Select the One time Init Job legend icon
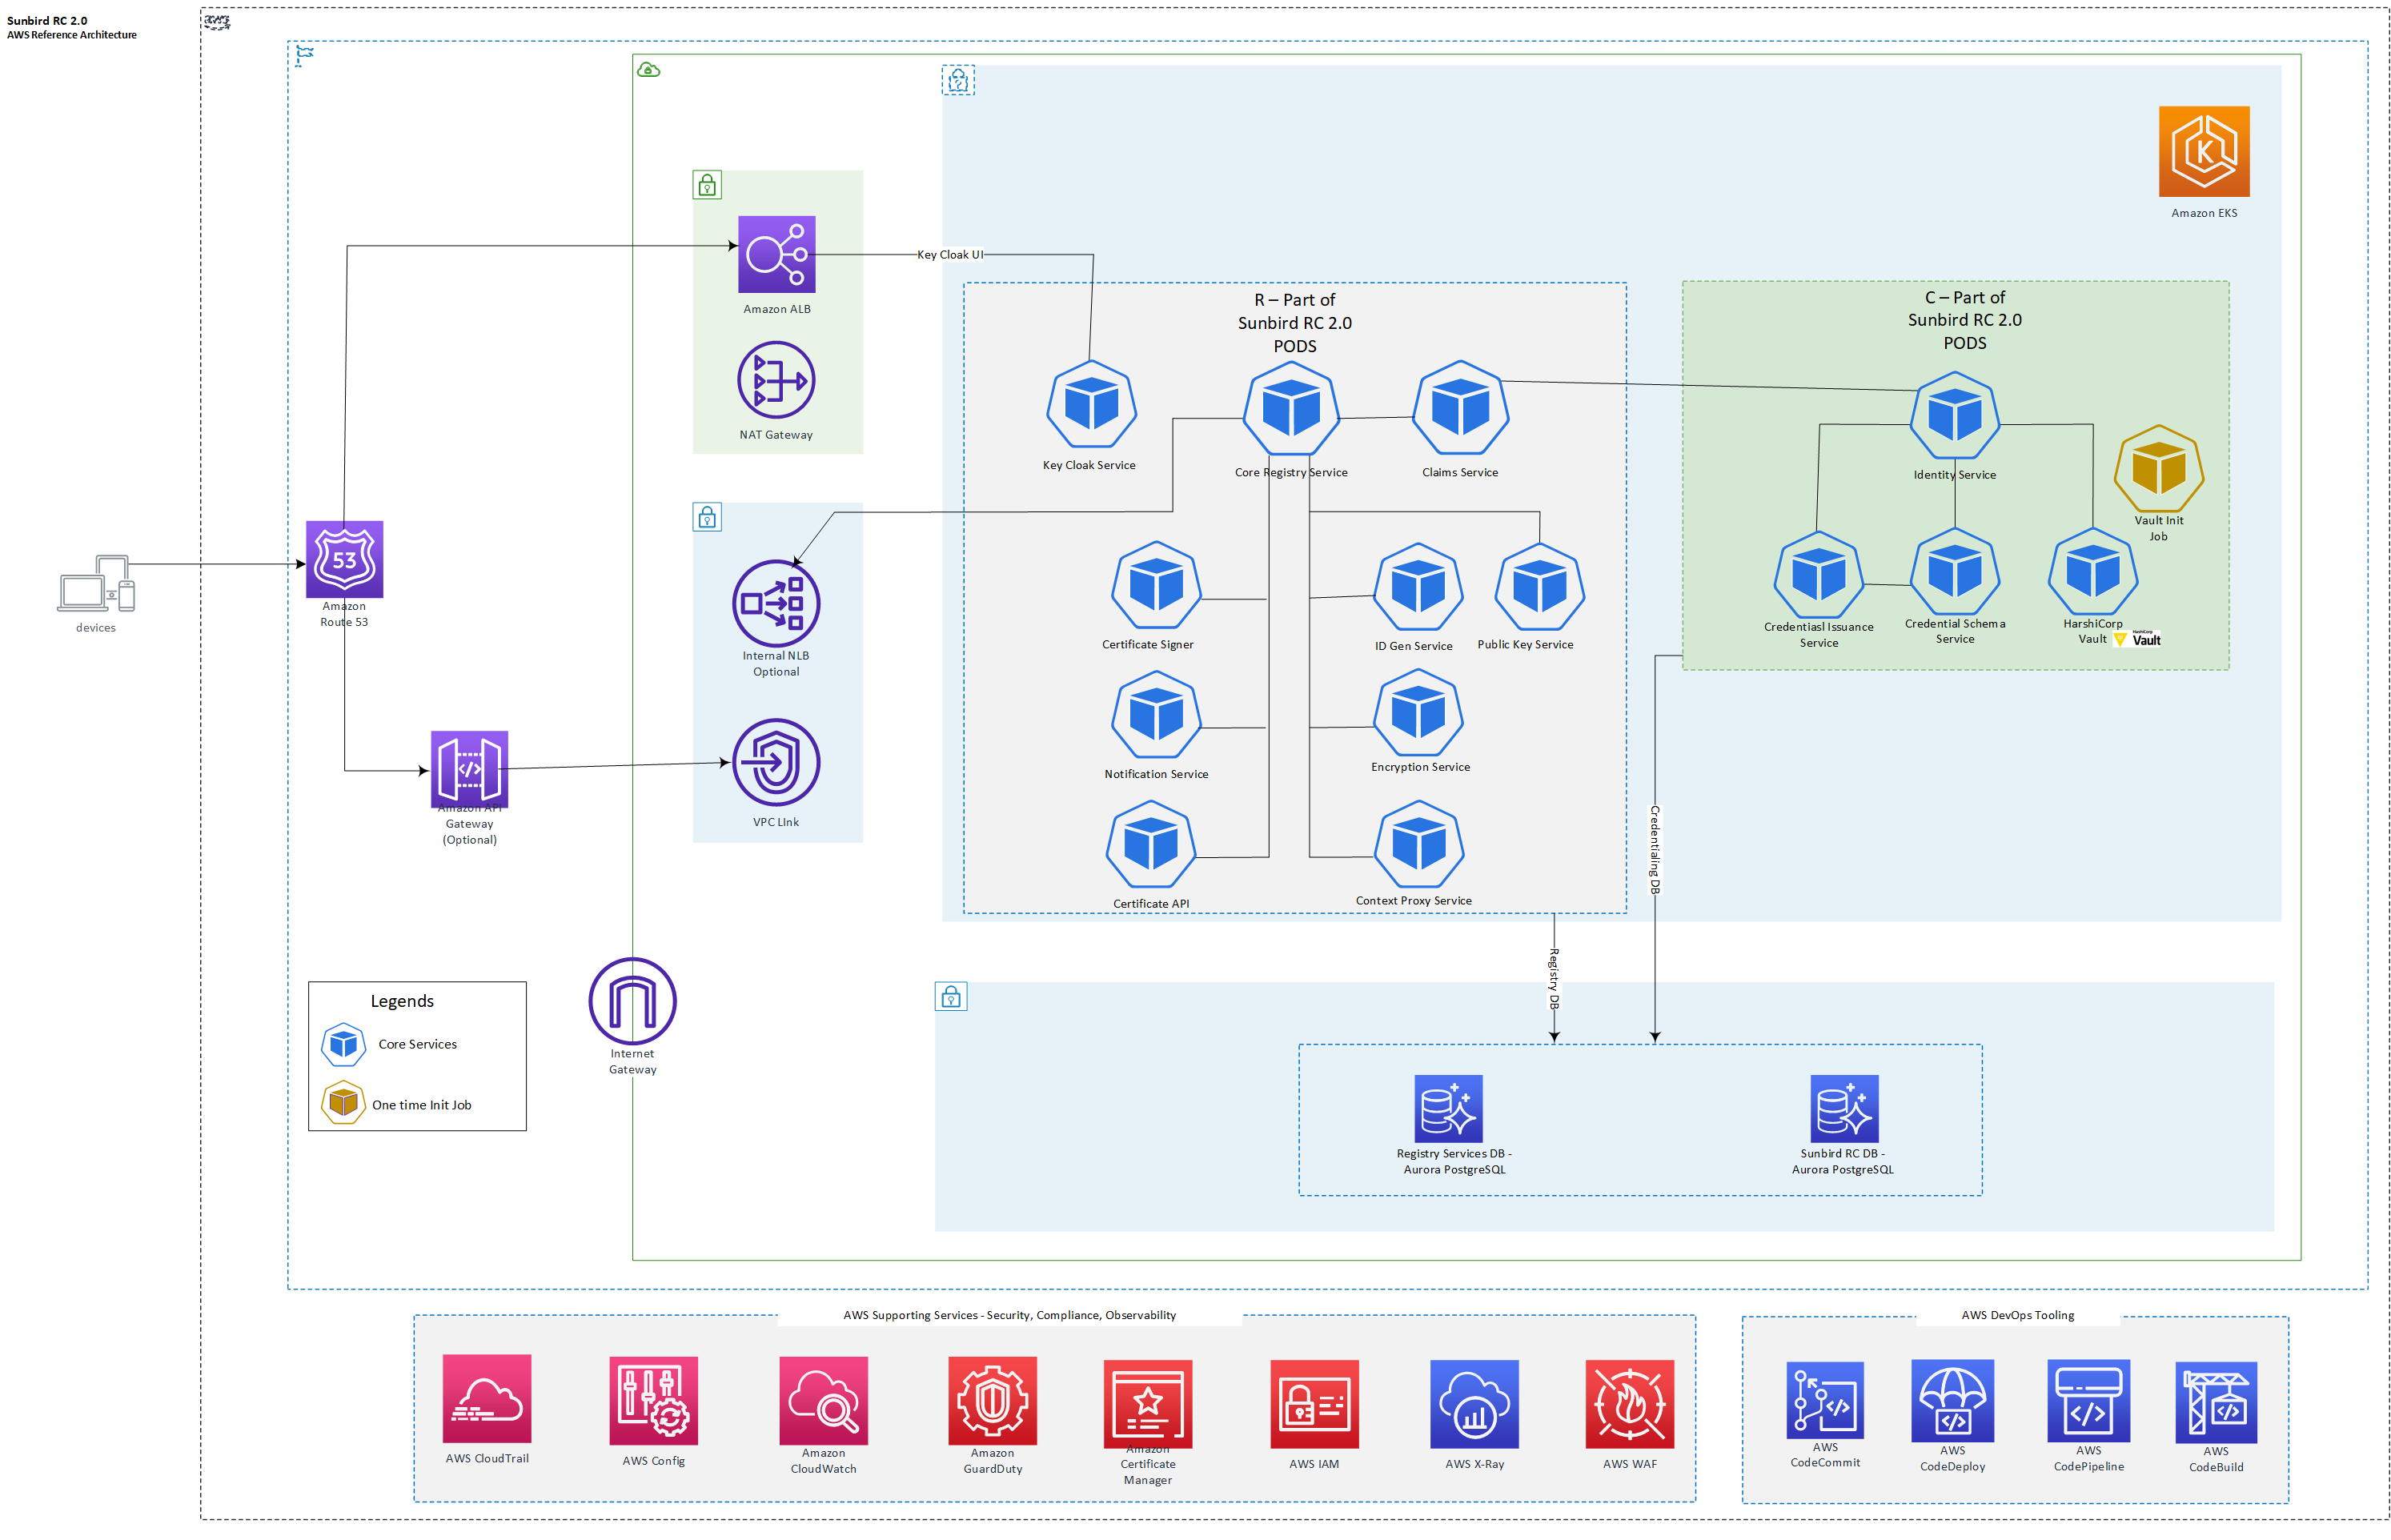Viewport: 2391px width, 1540px height. click(343, 1102)
